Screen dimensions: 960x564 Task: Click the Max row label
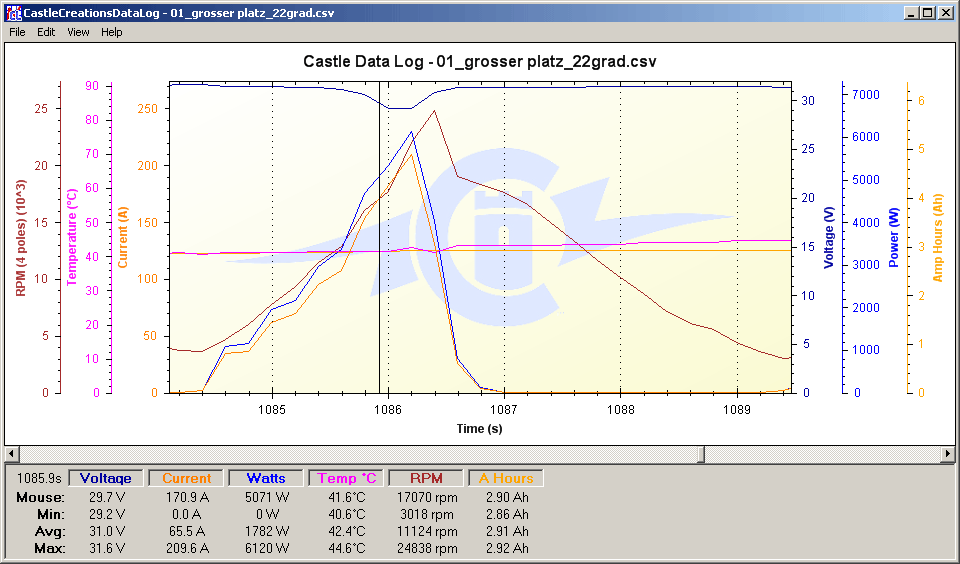pos(49,549)
